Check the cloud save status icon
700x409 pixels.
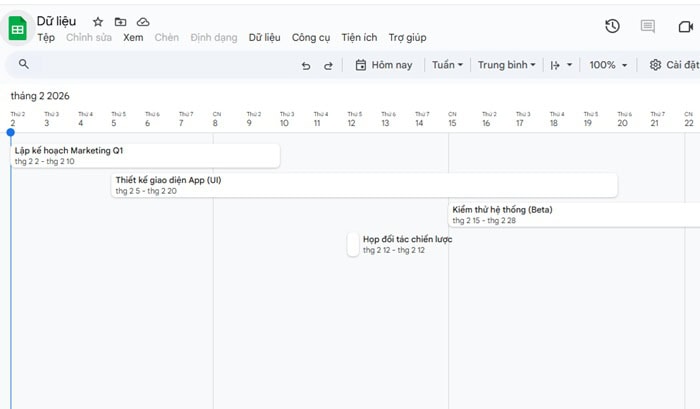point(143,21)
